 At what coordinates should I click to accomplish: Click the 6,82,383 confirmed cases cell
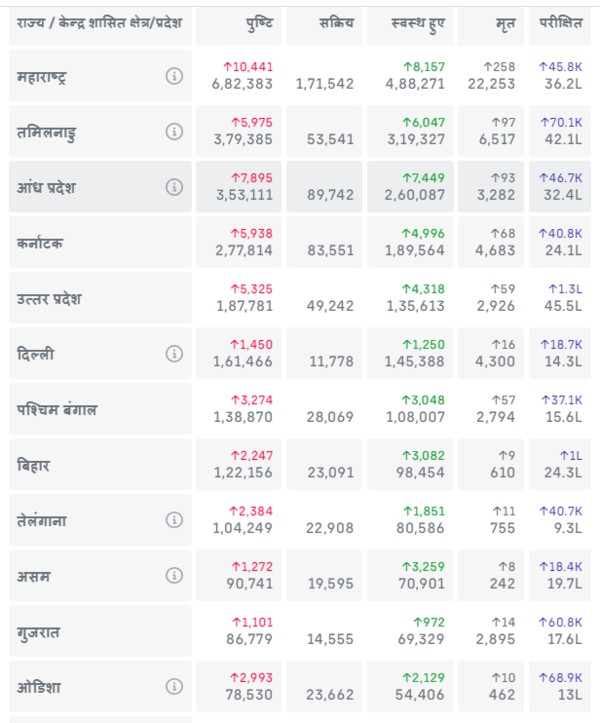pyautogui.click(x=242, y=85)
